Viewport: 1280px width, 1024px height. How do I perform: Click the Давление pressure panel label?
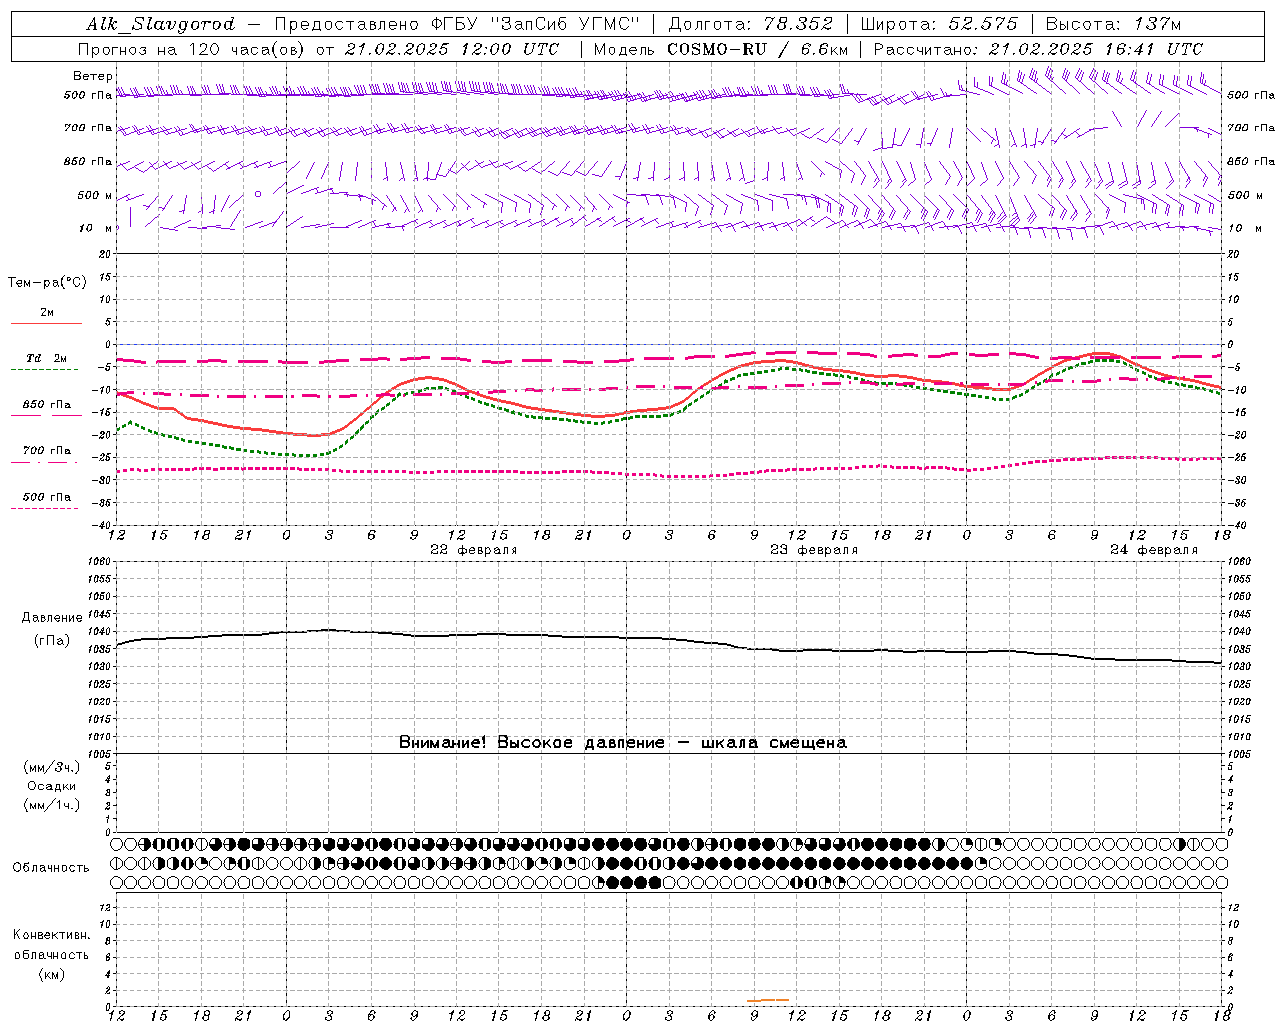pyautogui.click(x=51, y=618)
